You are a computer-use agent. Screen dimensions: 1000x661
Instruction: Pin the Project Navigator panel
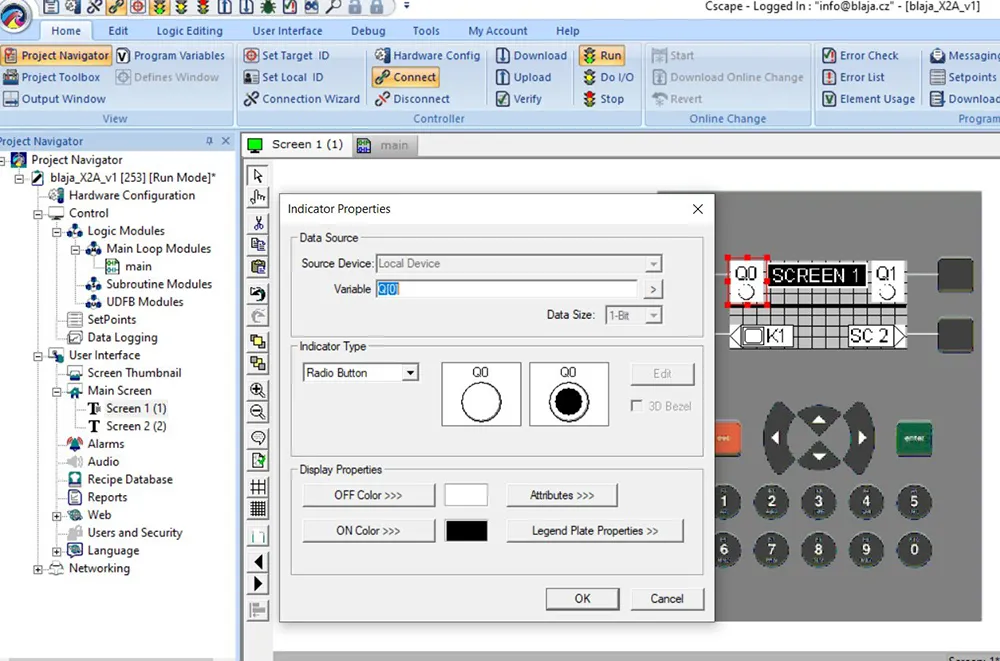tap(209, 141)
